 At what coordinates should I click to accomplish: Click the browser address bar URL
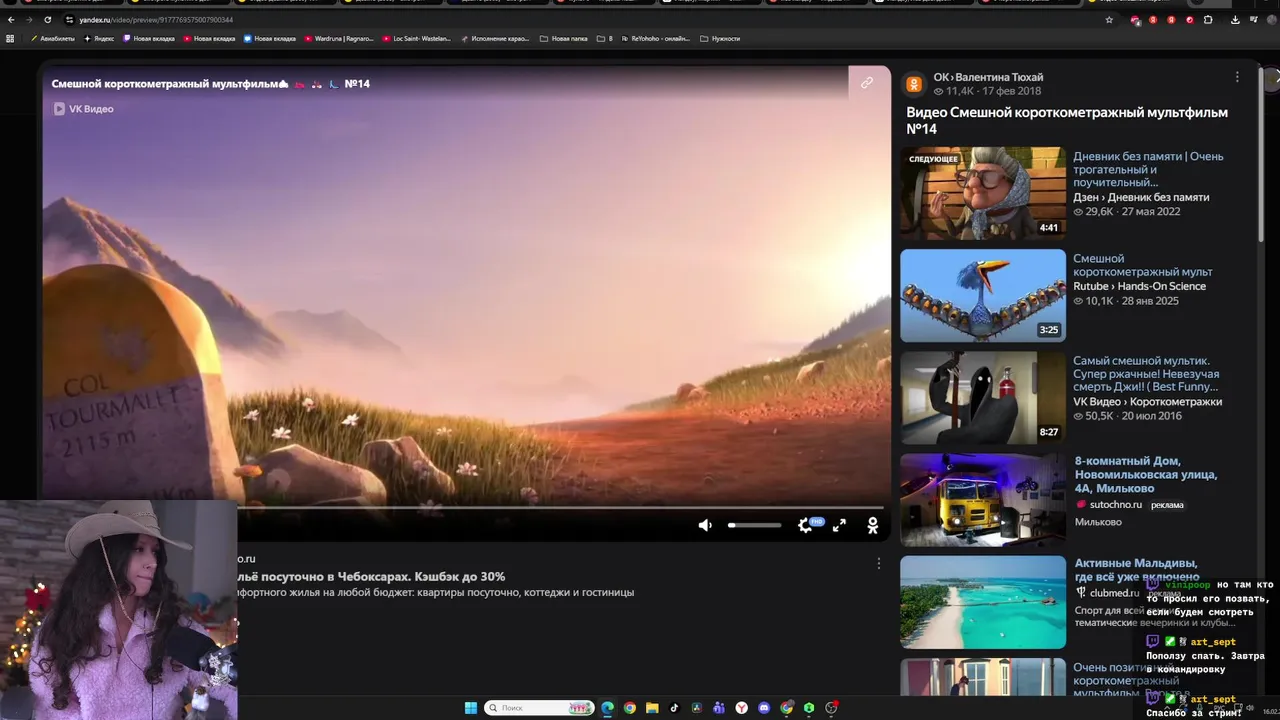(x=156, y=20)
